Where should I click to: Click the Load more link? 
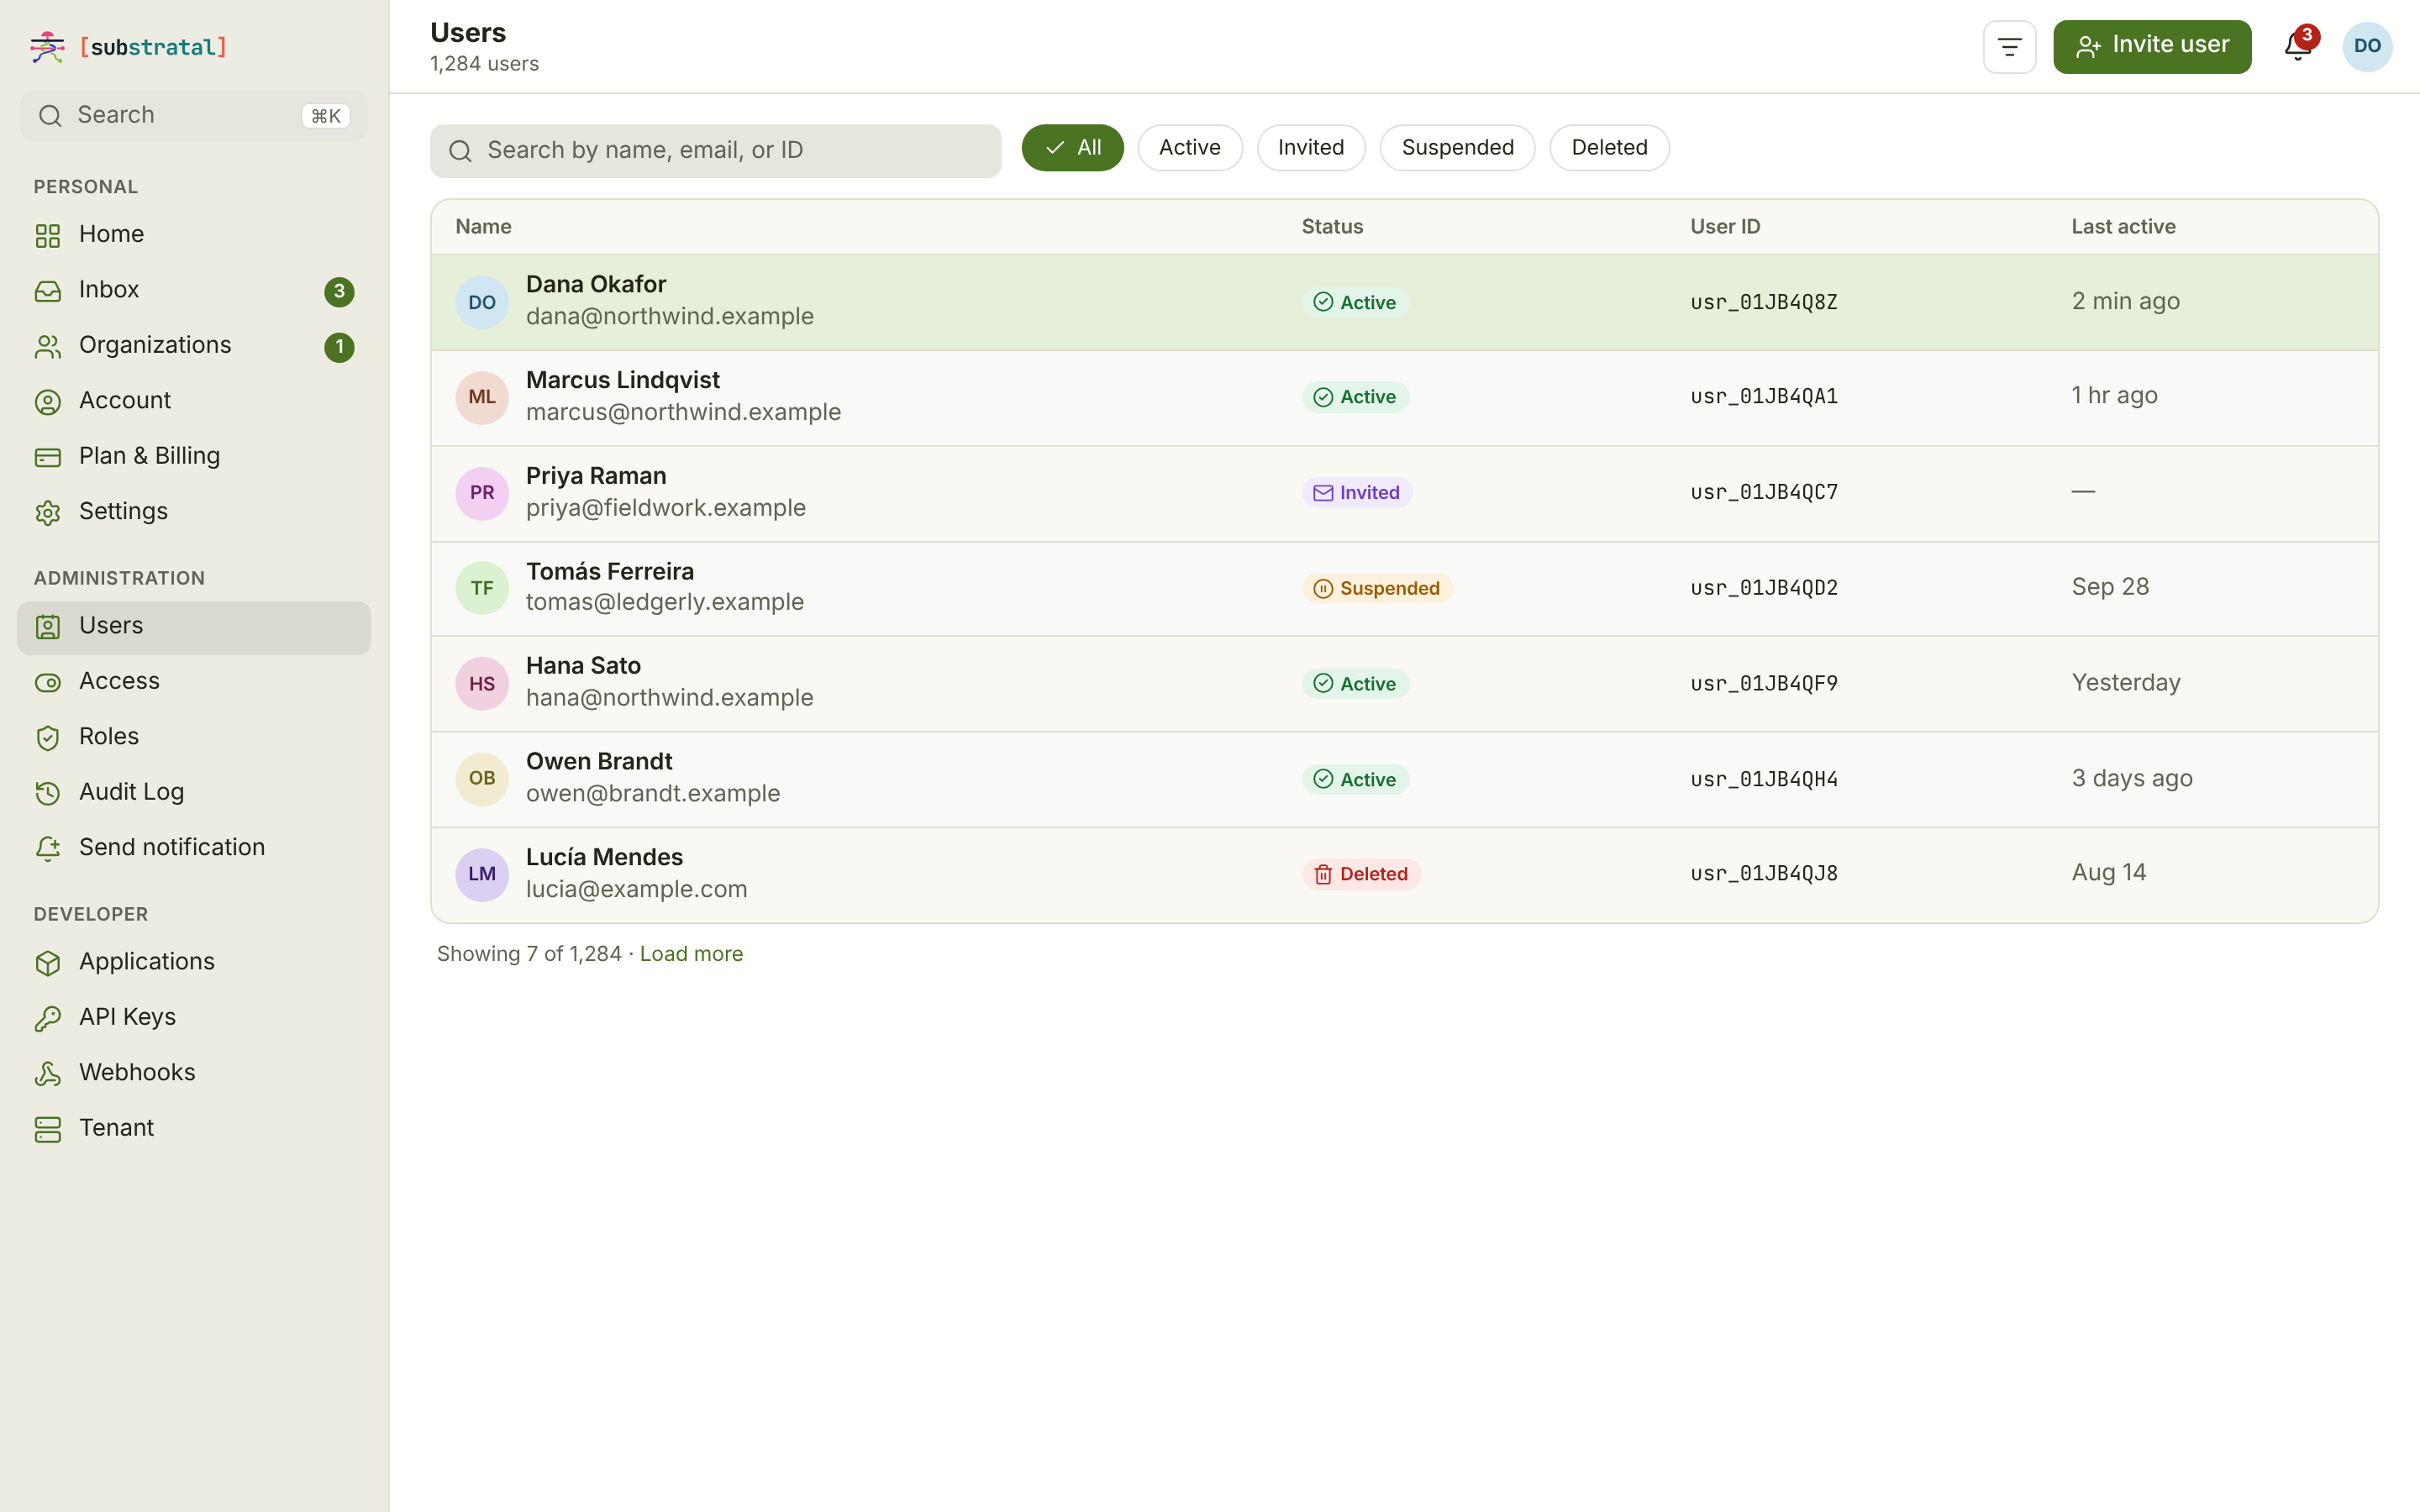[x=691, y=954]
